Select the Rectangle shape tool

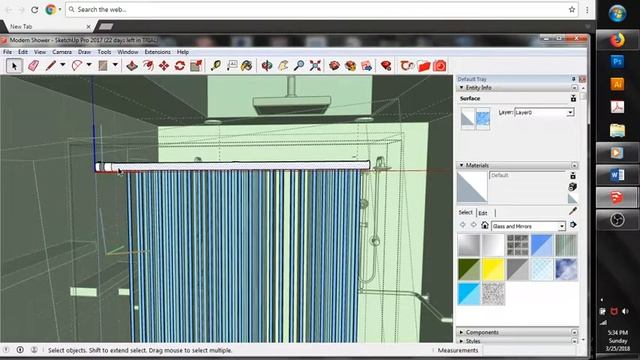pyautogui.click(x=103, y=66)
